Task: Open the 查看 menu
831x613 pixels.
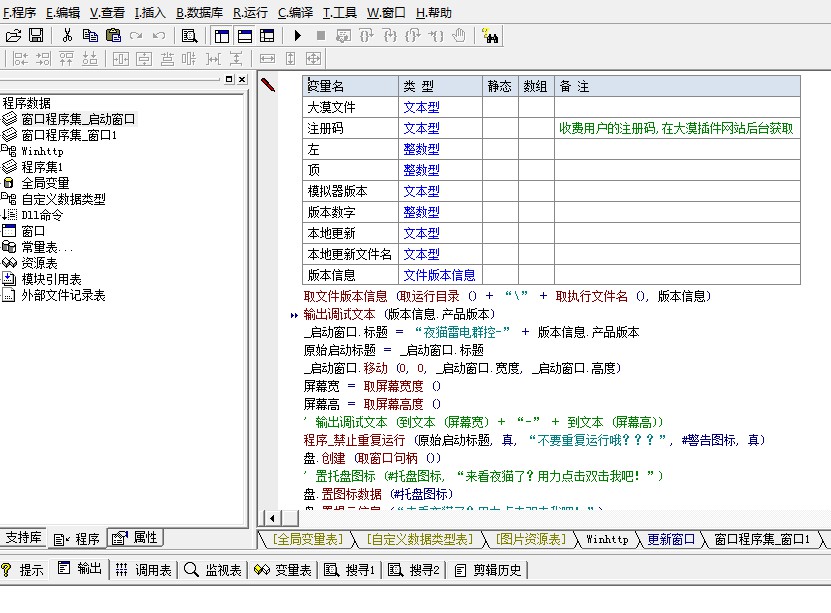Action: [107, 13]
